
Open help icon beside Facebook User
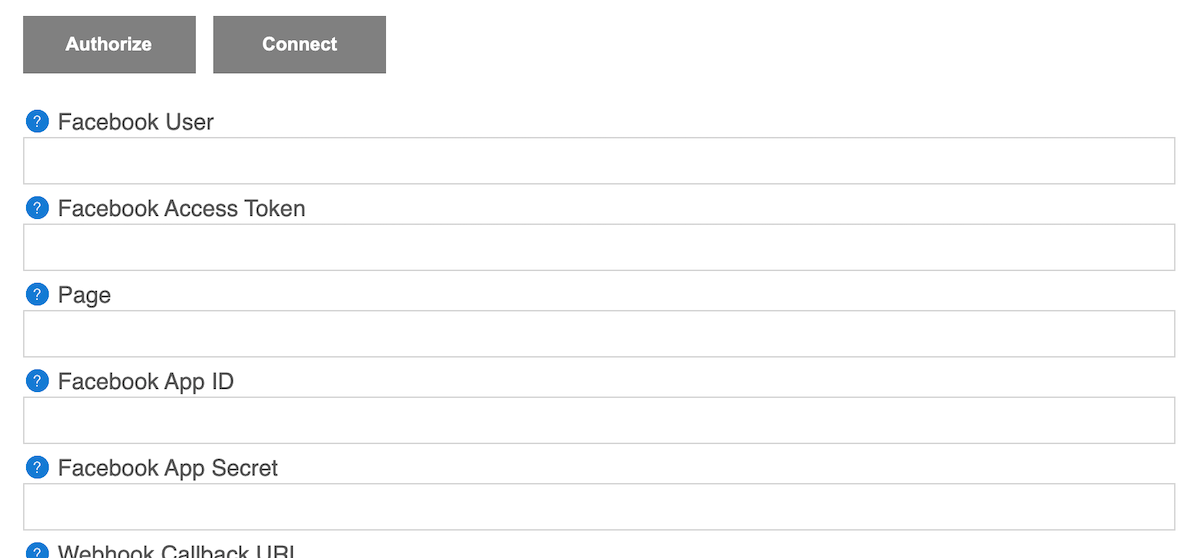pyautogui.click(x=36, y=122)
